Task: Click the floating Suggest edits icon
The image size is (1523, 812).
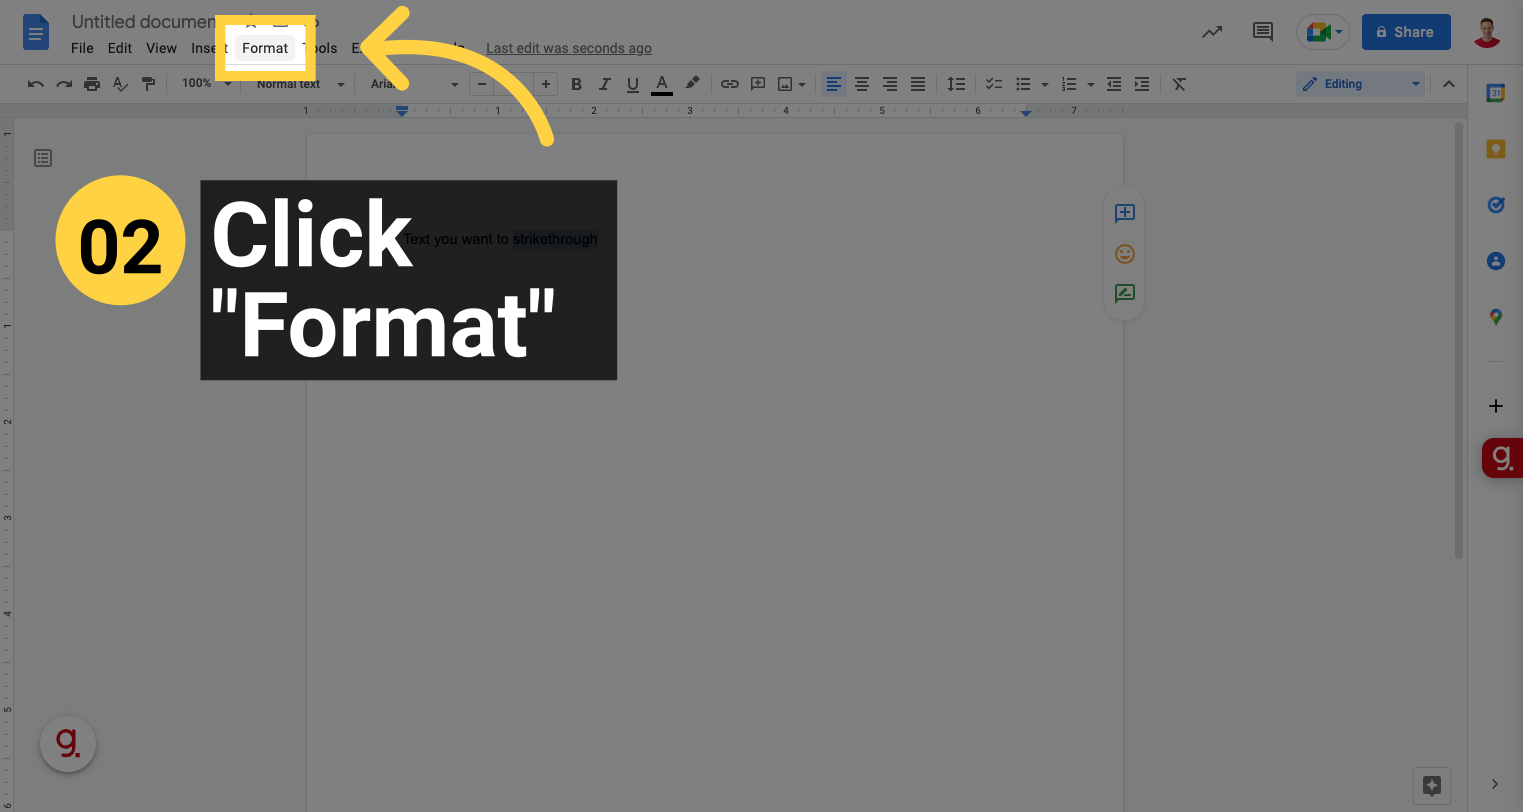Action: click(x=1124, y=294)
